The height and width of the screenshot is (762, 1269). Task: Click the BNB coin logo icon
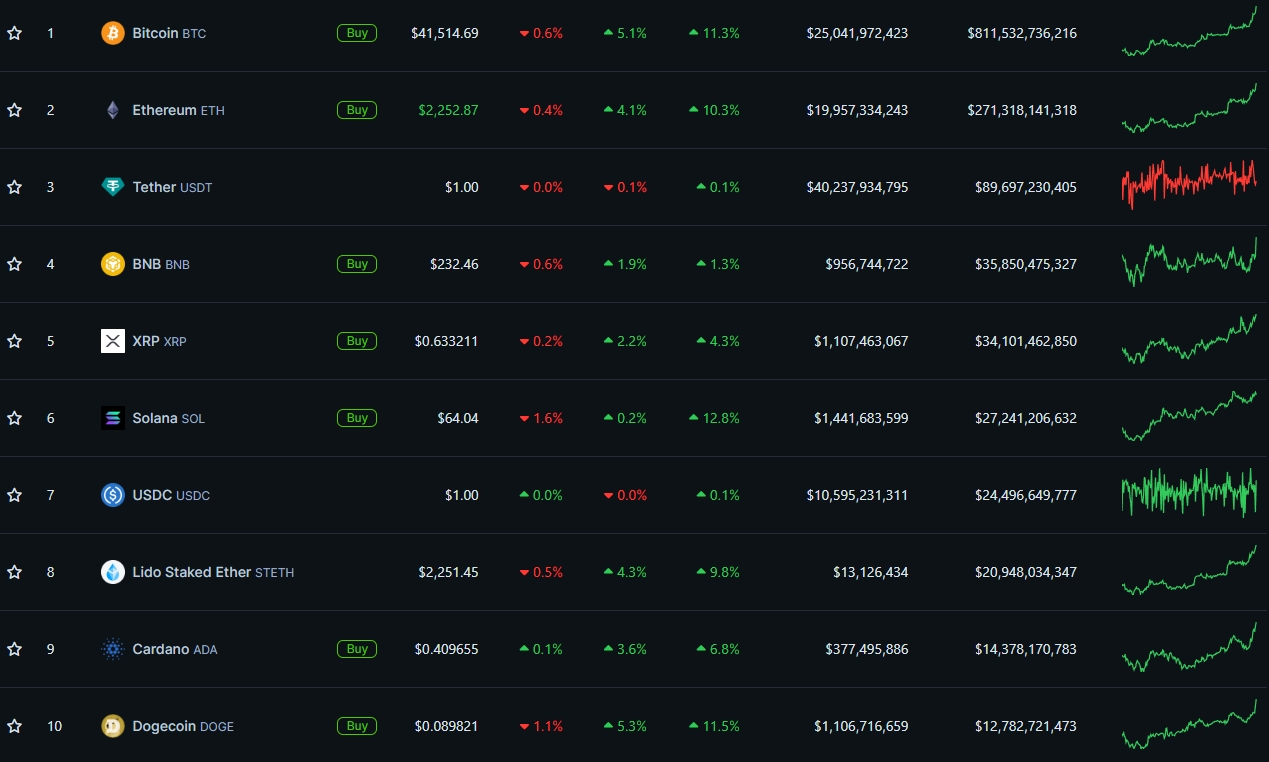(113, 264)
